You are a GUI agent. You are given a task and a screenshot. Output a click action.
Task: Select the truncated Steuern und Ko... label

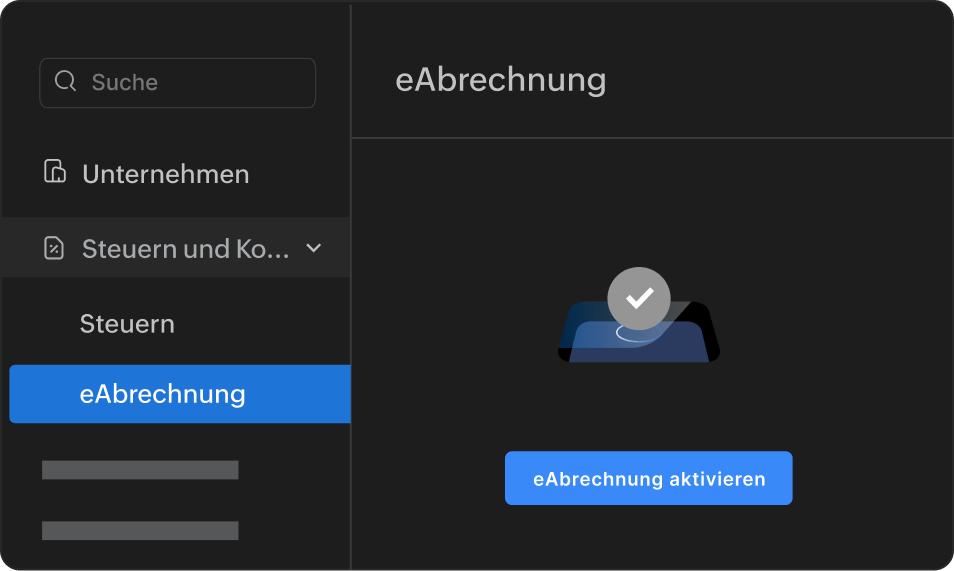pos(185,248)
